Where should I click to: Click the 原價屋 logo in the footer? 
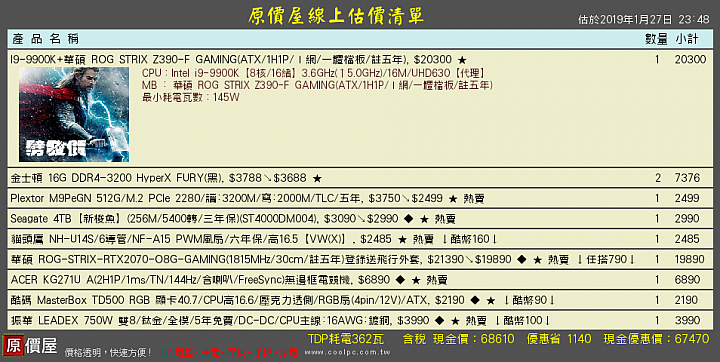[x=30, y=346]
